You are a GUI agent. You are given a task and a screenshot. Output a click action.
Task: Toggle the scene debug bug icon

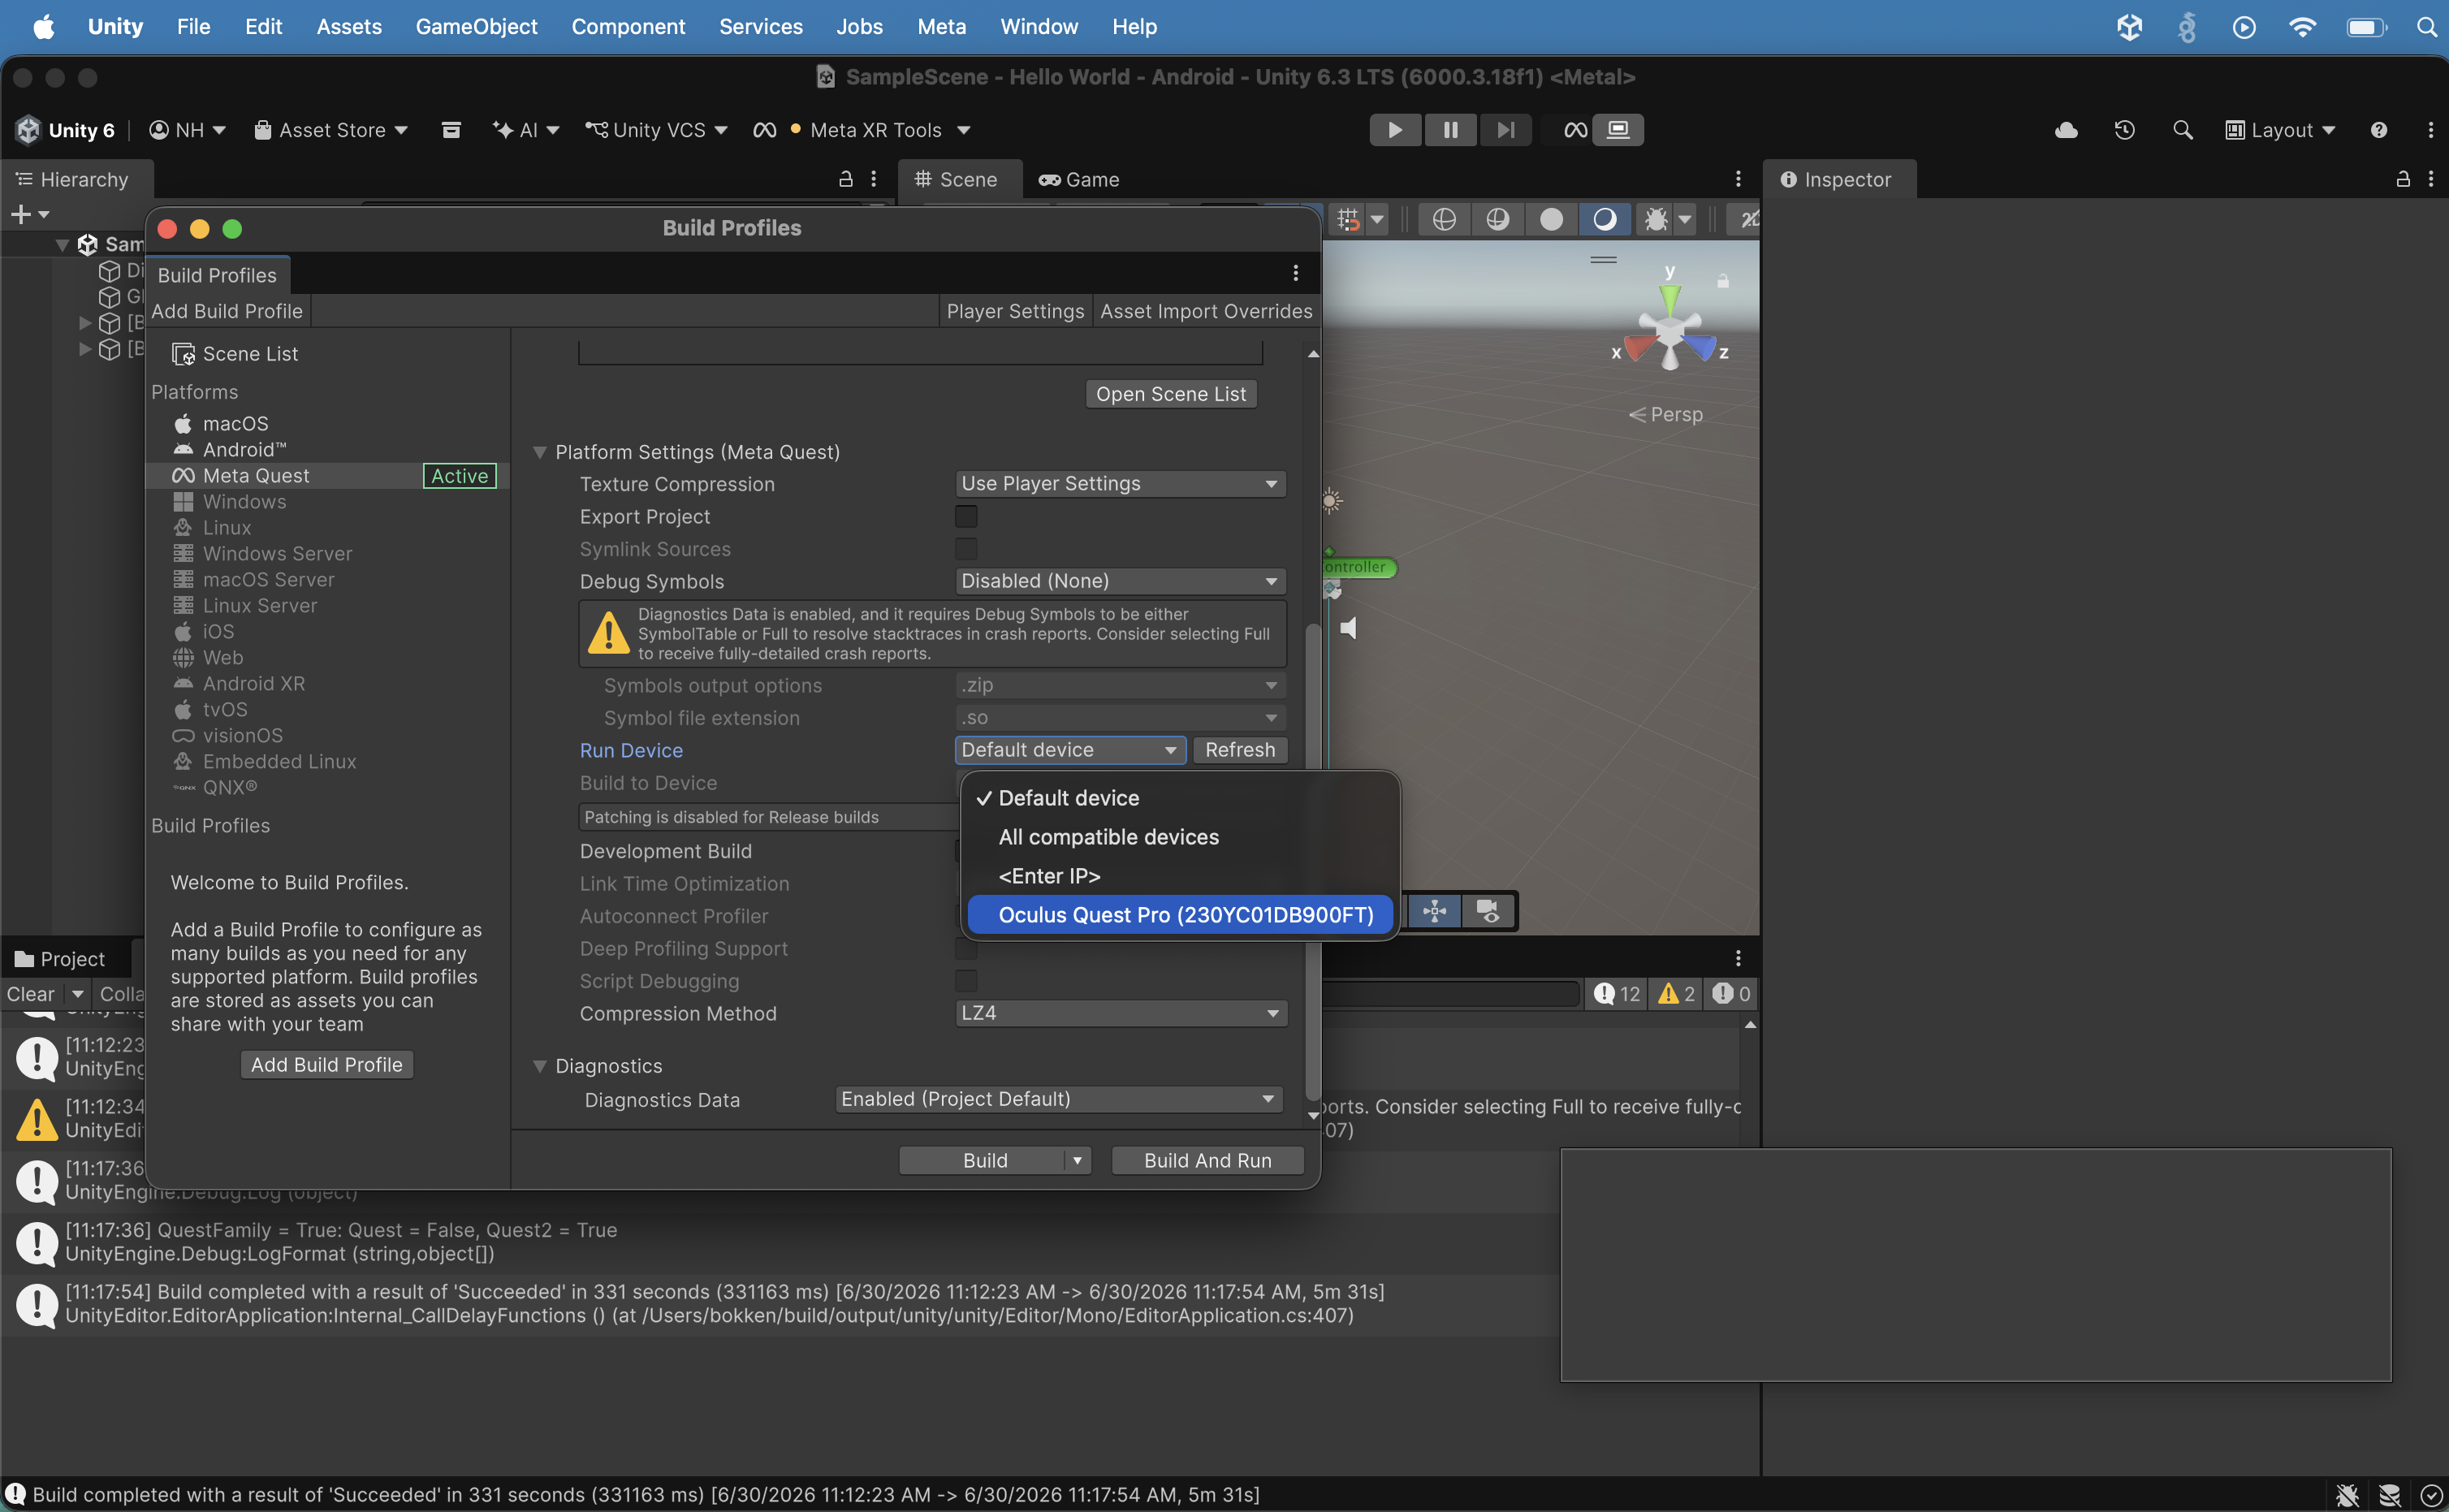[1656, 219]
